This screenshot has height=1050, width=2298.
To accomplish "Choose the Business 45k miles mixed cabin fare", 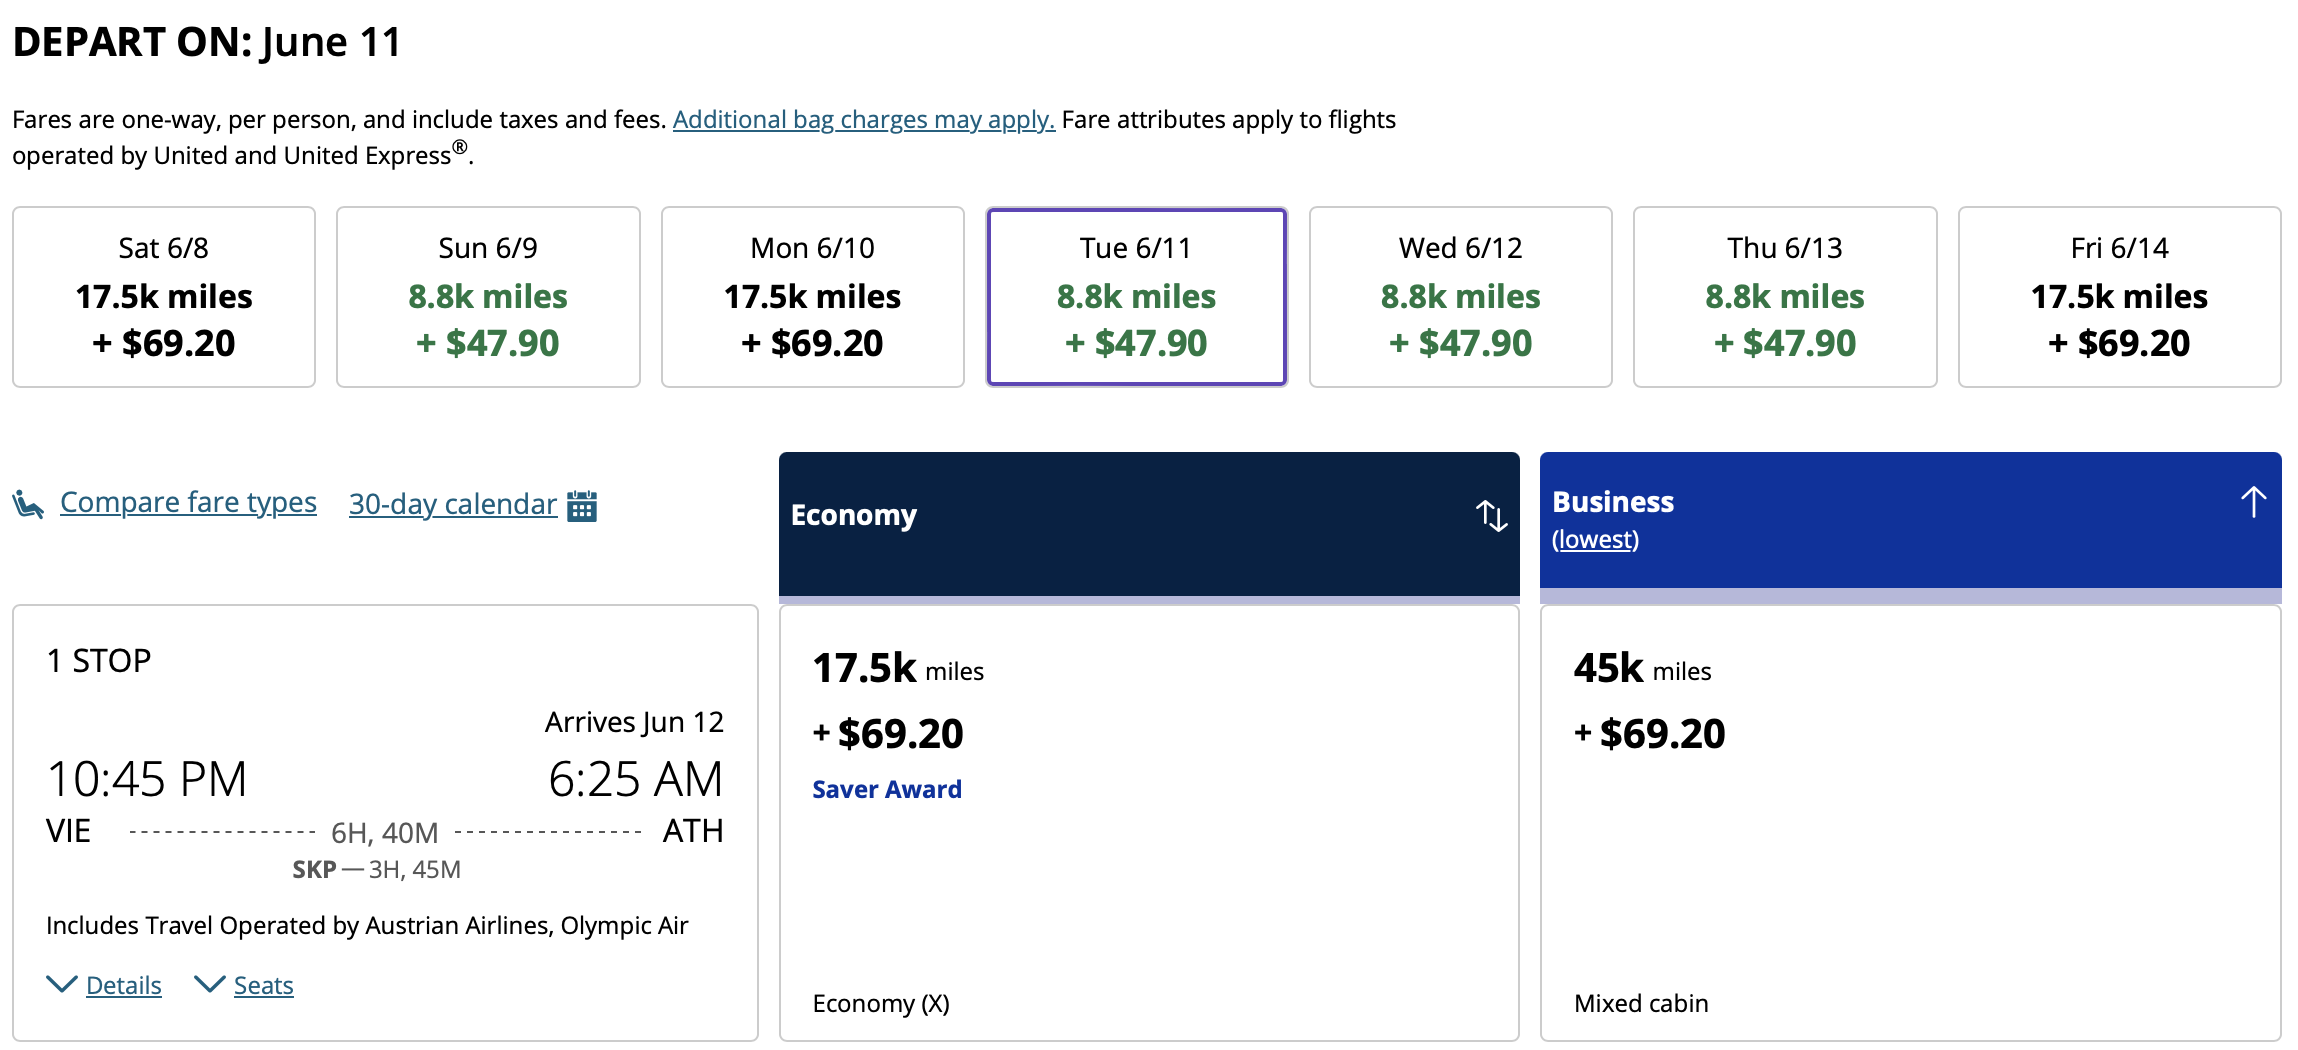I will tap(1910, 823).
